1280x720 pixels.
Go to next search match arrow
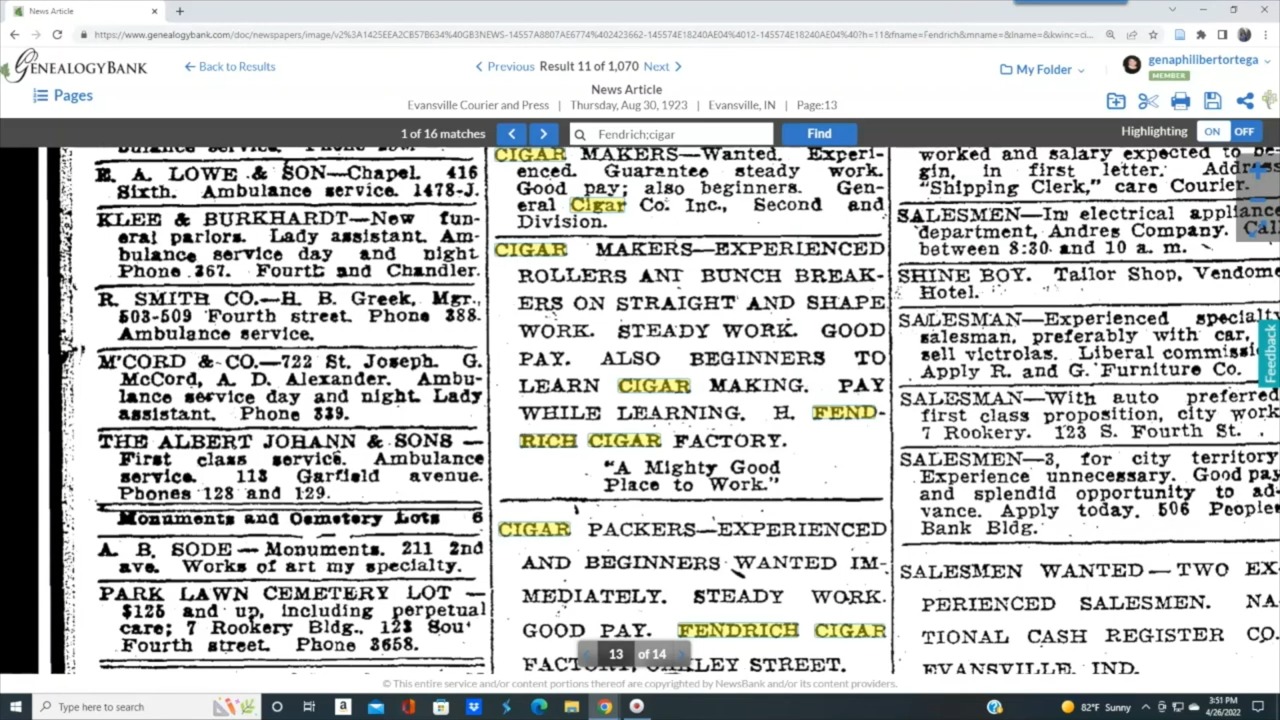[x=543, y=134]
